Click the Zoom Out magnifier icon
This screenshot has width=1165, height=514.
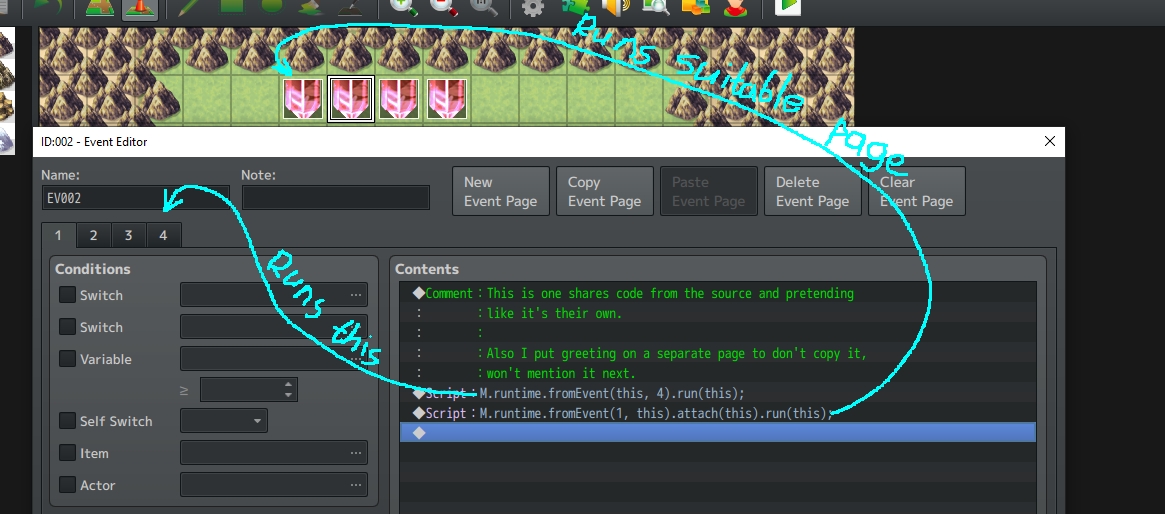pyautogui.click(x=443, y=8)
